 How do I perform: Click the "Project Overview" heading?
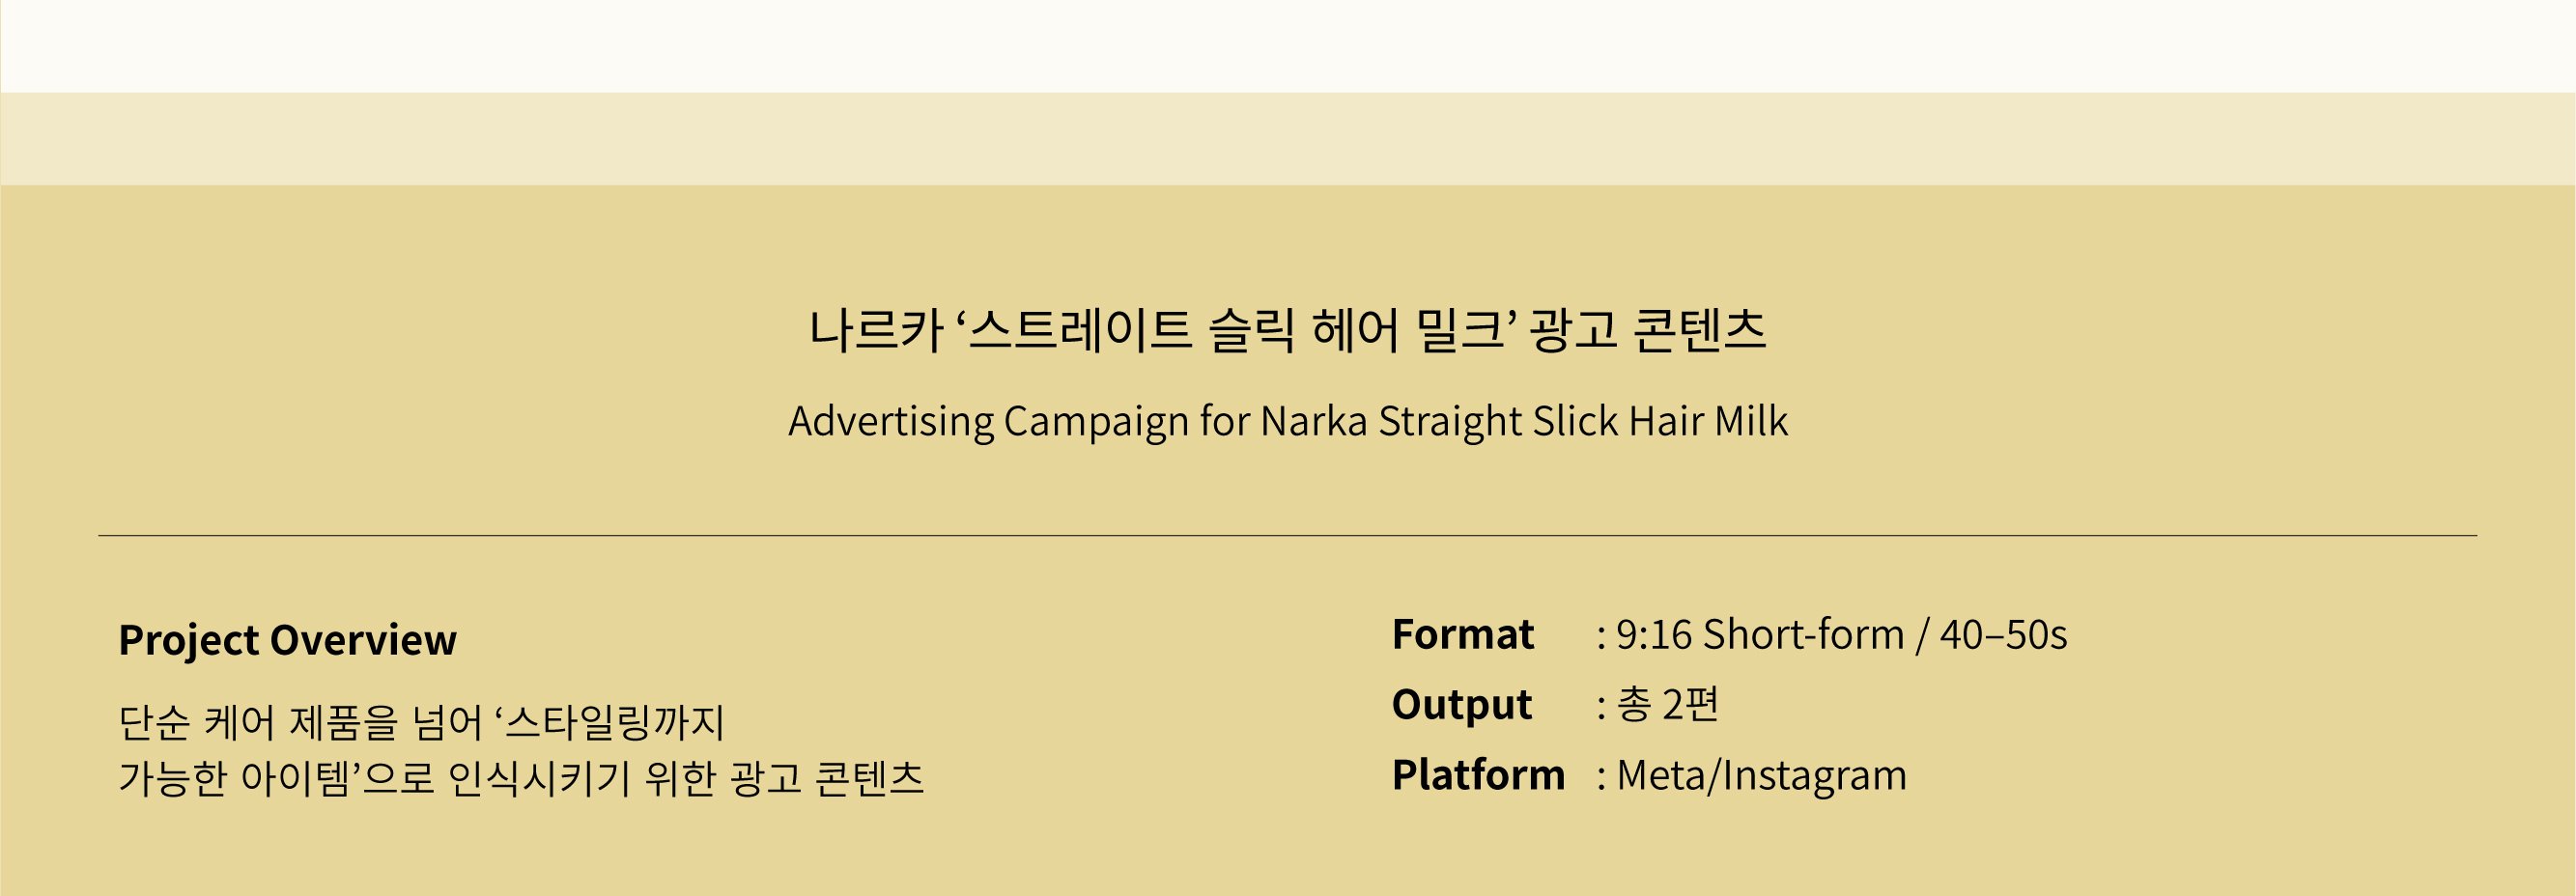(287, 640)
